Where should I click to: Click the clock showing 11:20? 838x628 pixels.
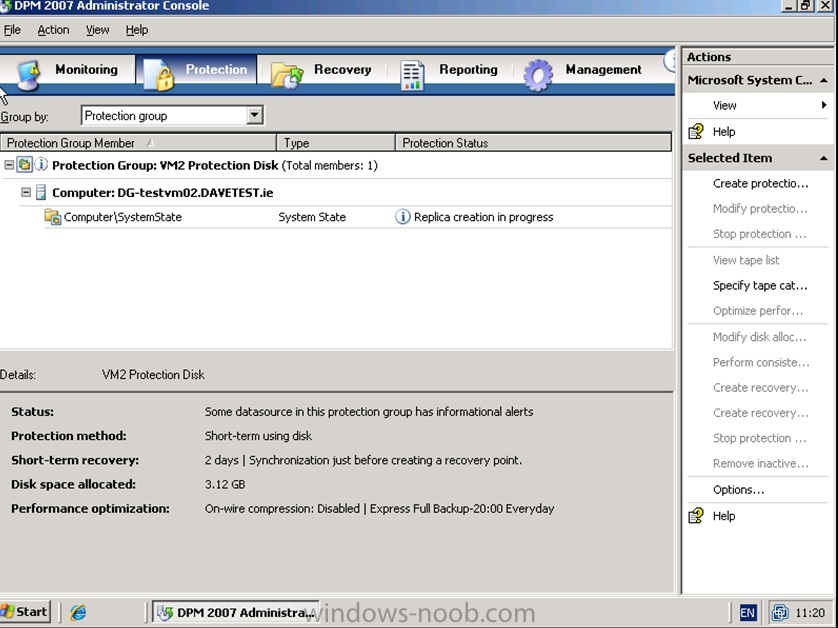tap(810, 613)
